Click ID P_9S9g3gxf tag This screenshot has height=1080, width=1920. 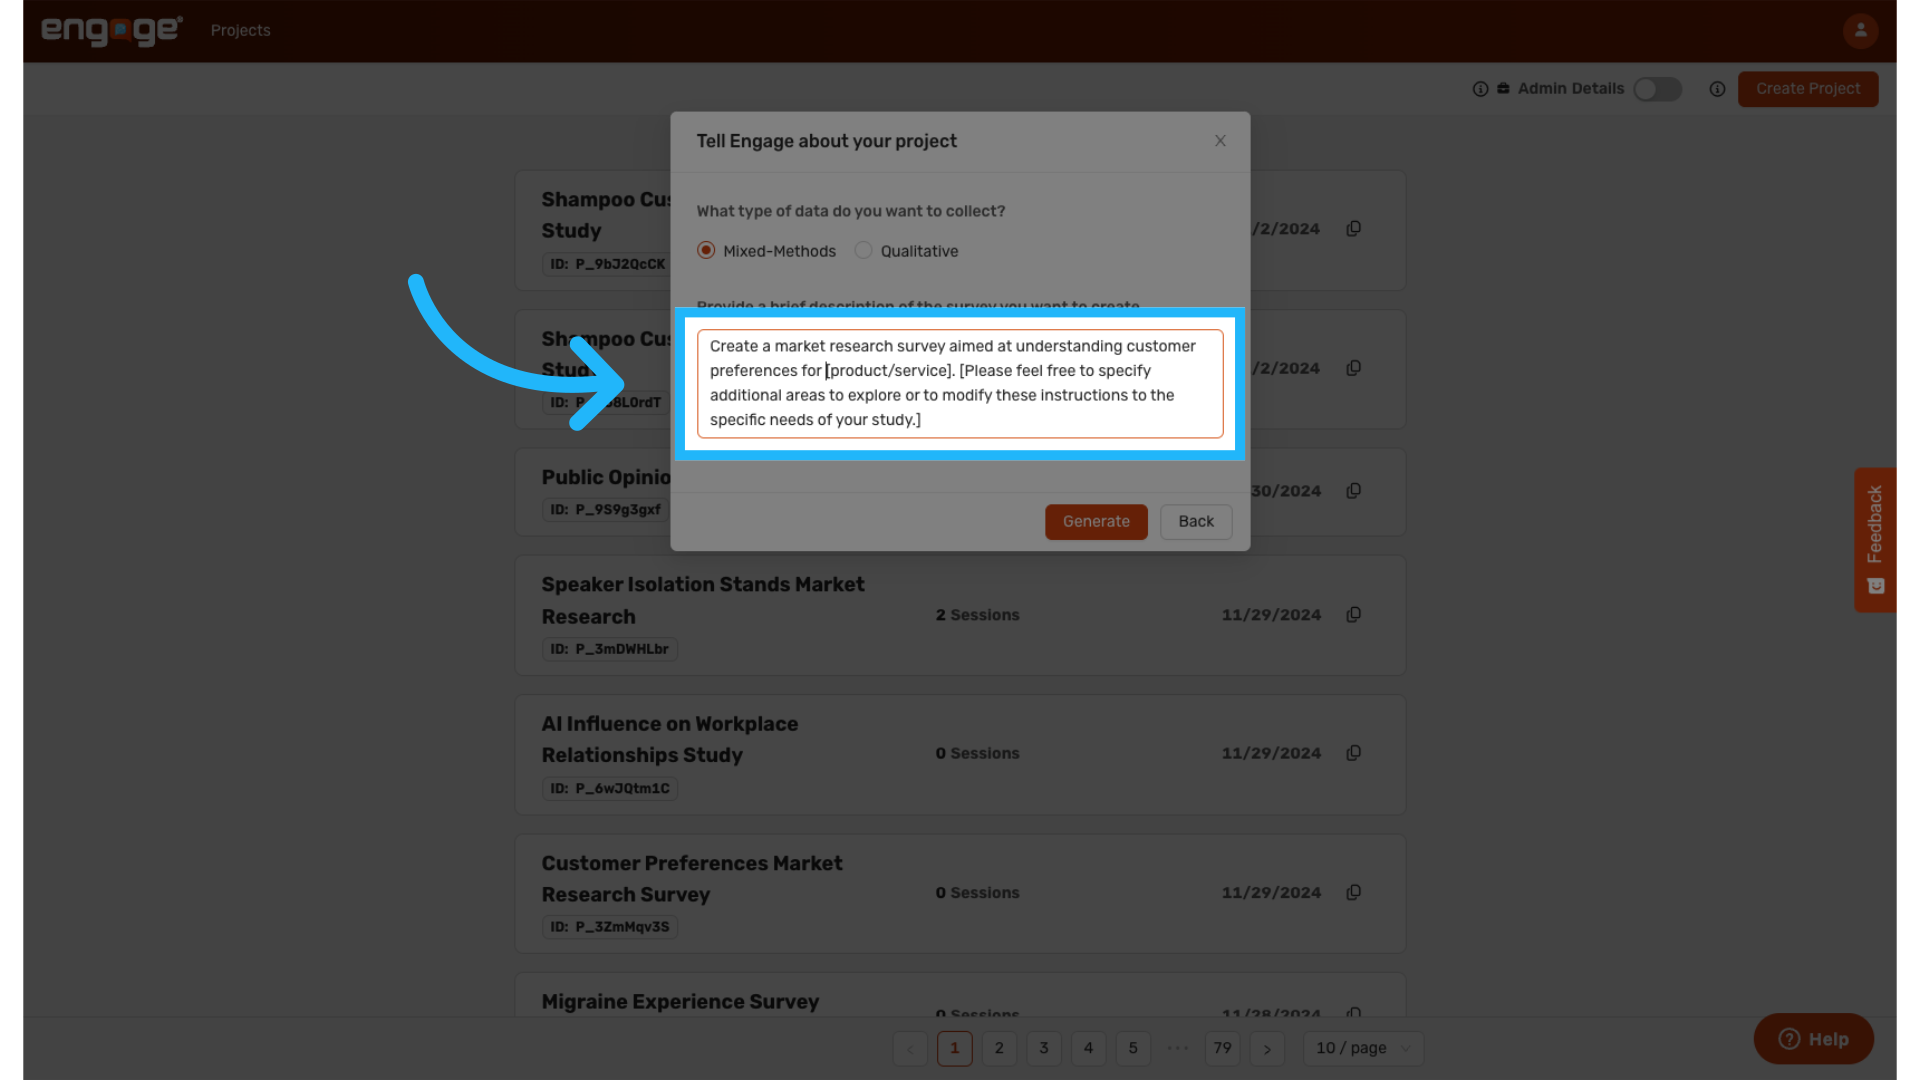[x=606, y=510]
